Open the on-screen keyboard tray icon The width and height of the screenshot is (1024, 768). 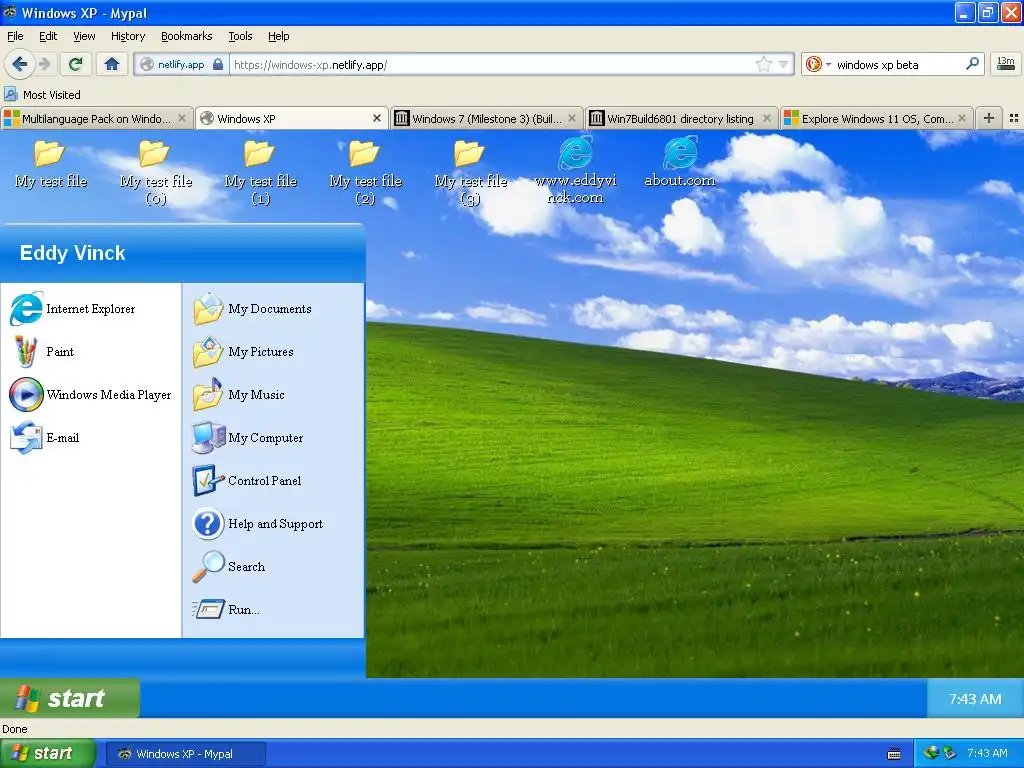(894, 754)
